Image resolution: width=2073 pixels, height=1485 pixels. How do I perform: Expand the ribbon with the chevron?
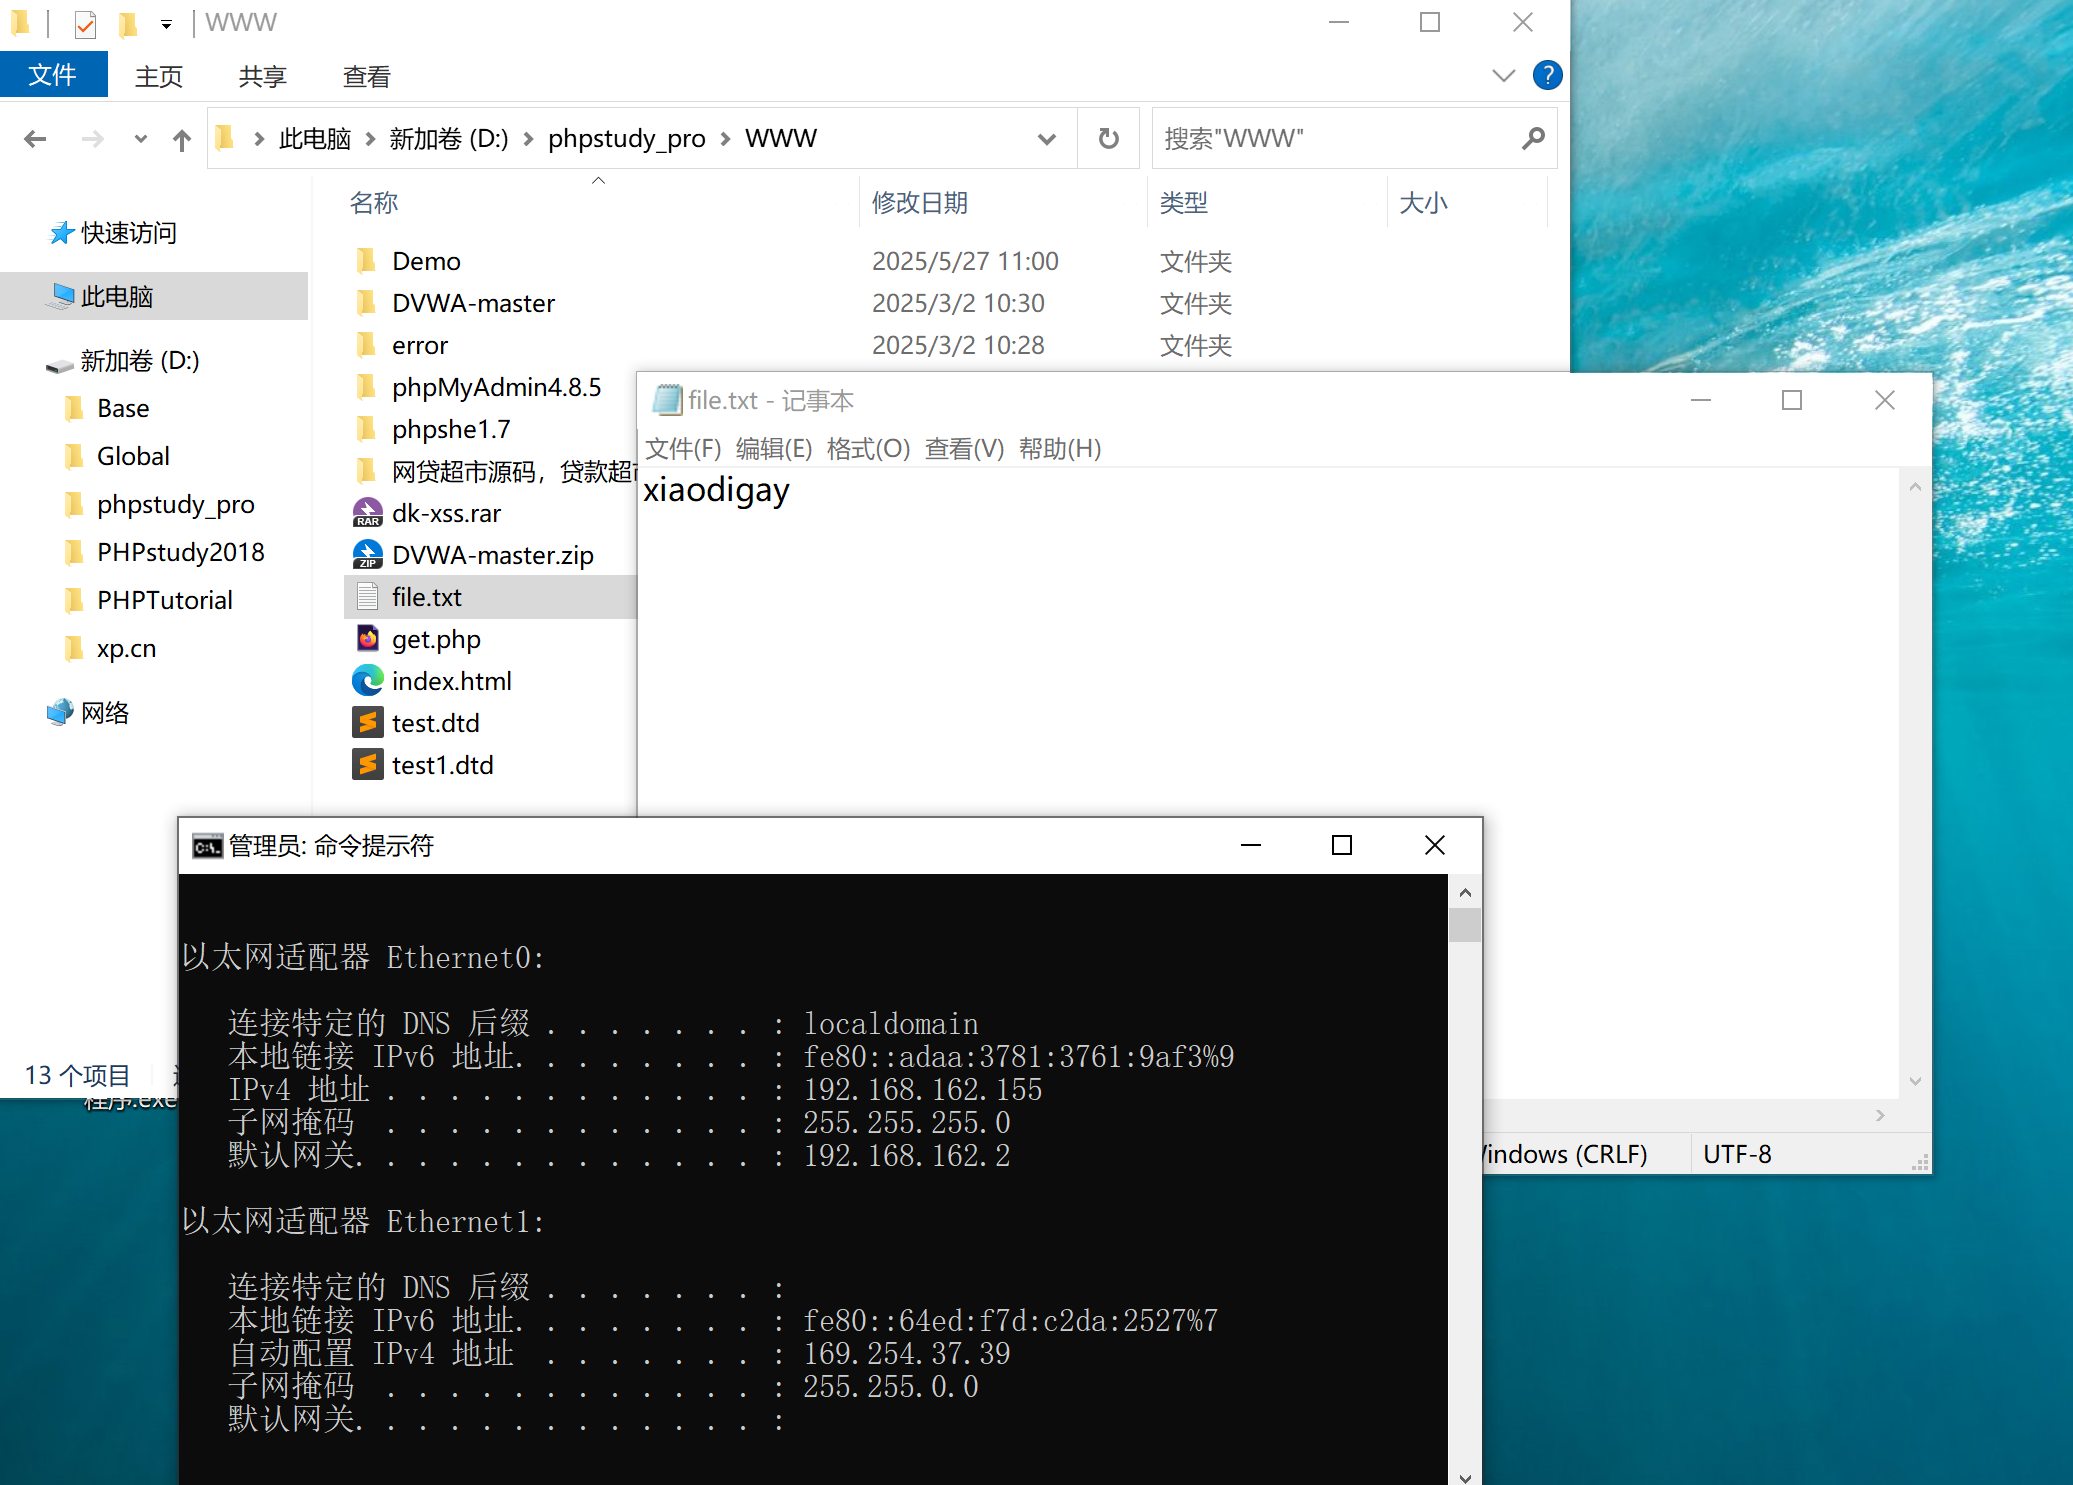tap(1502, 75)
